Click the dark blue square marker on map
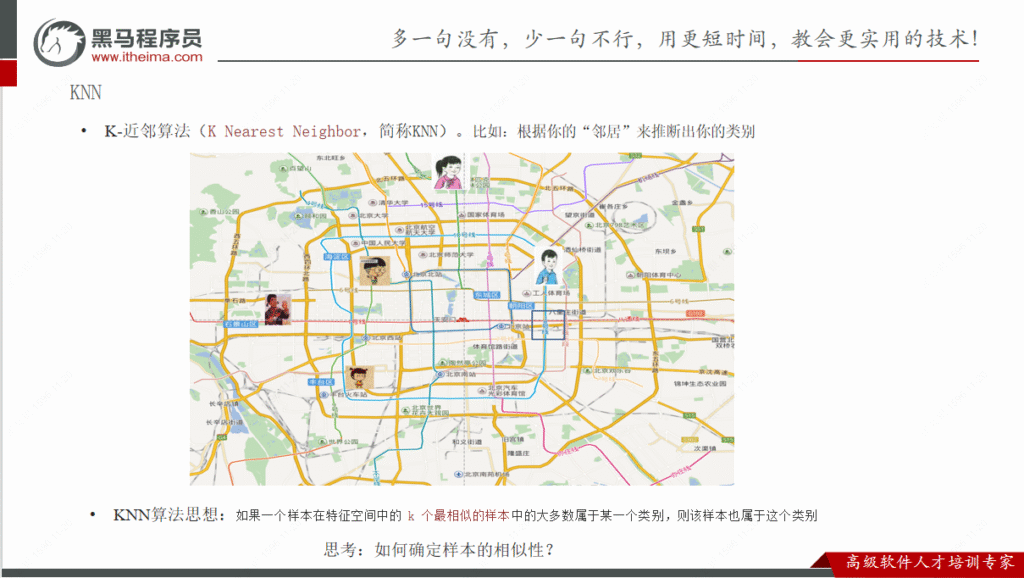This screenshot has height=578, width=1024. 546,324
